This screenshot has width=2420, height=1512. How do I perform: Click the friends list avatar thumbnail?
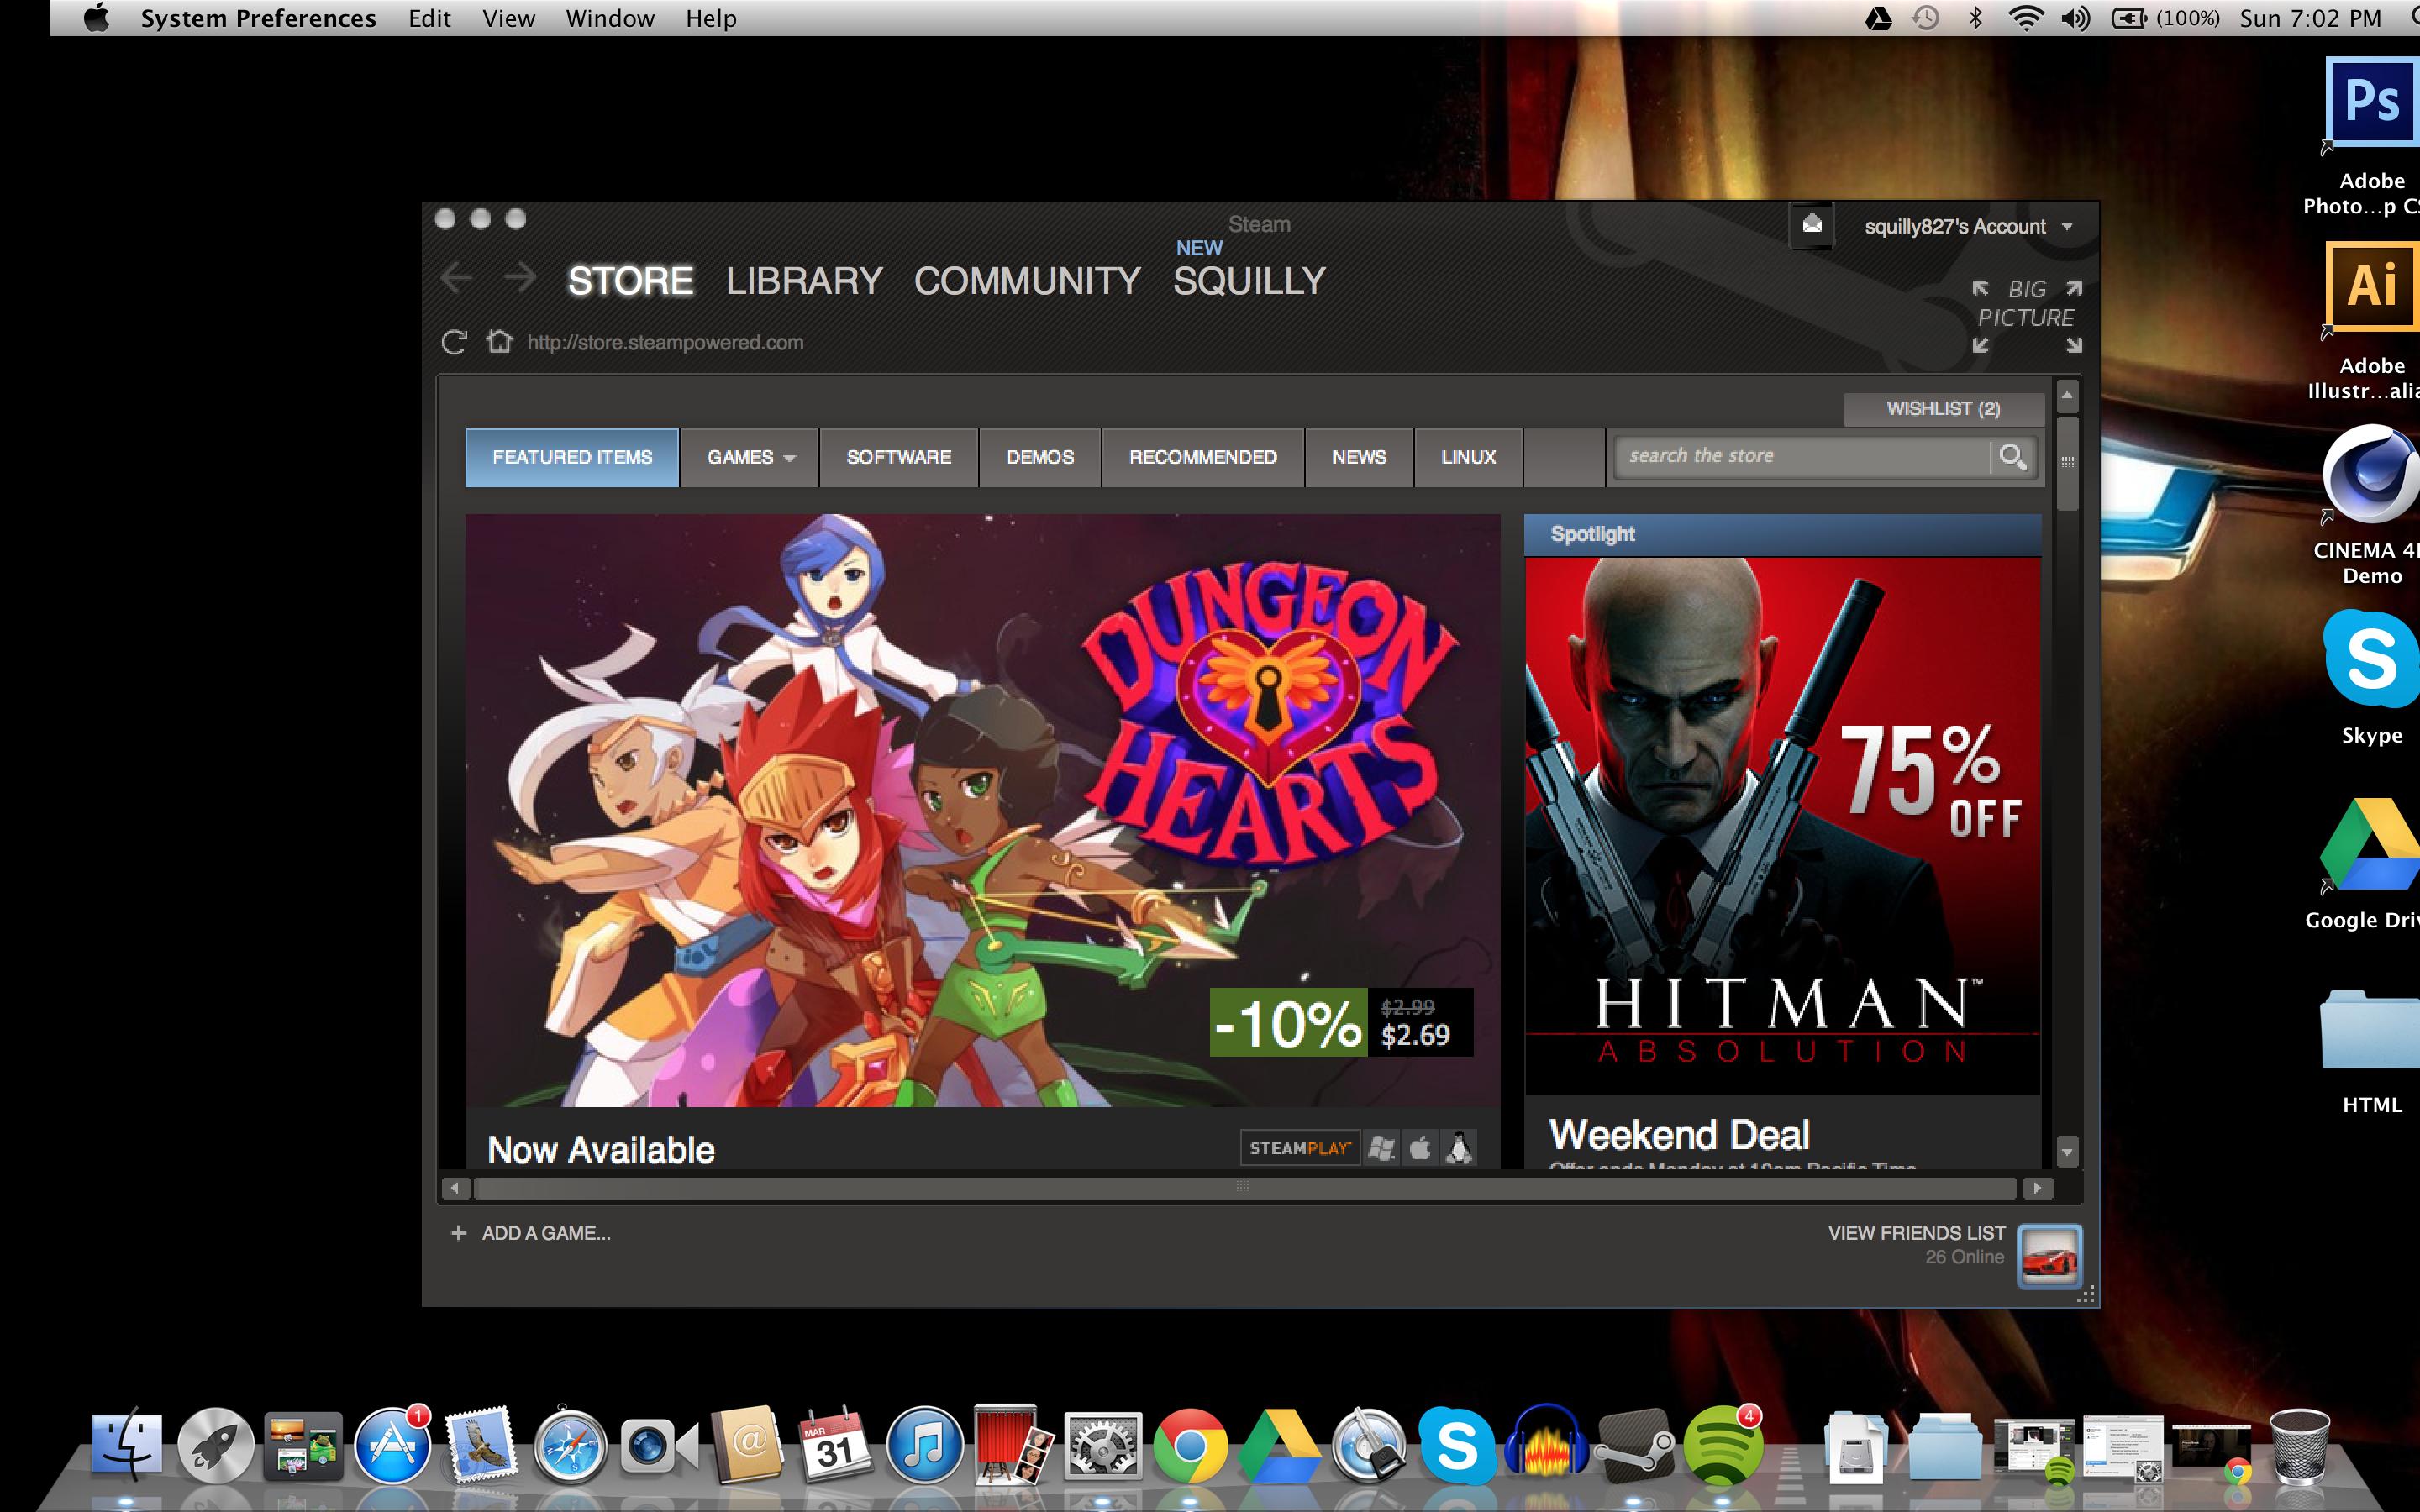tap(2049, 1256)
